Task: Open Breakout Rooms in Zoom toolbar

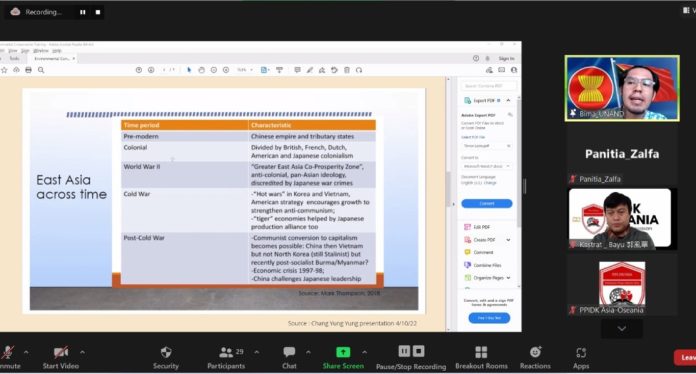Action: coord(481,358)
